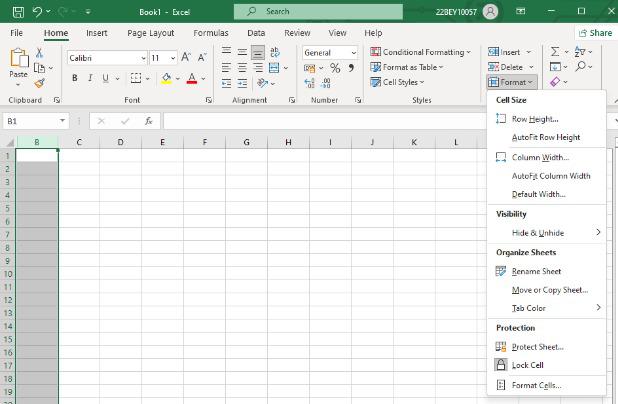Click the Save icon in title bar

pos(18,12)
